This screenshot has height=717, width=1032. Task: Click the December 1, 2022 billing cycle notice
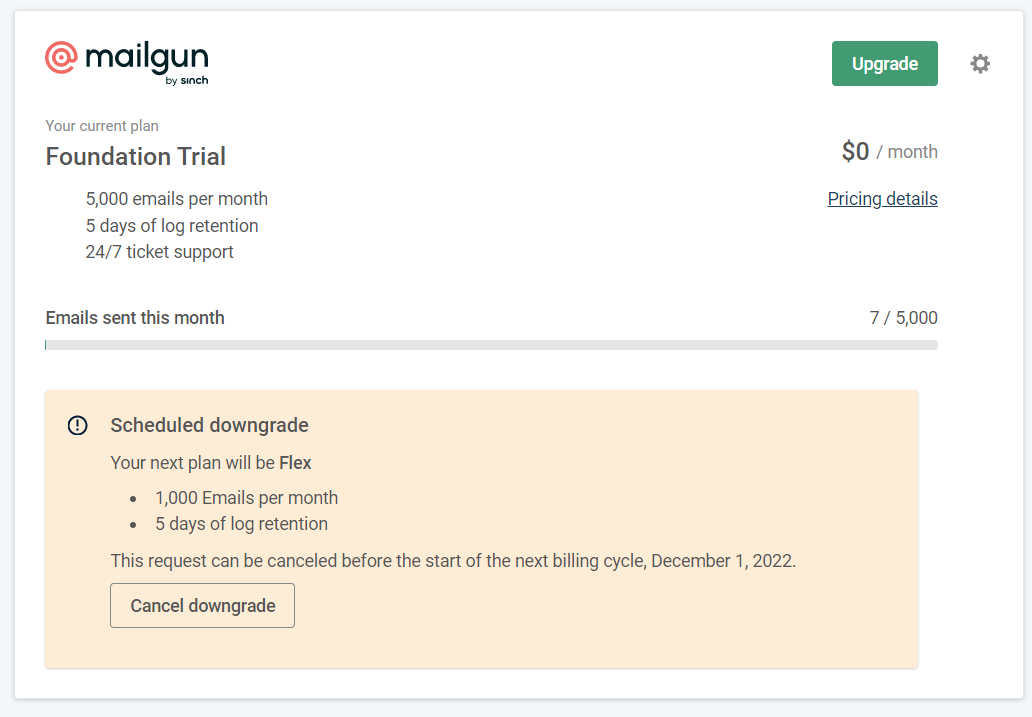point(453,561)
